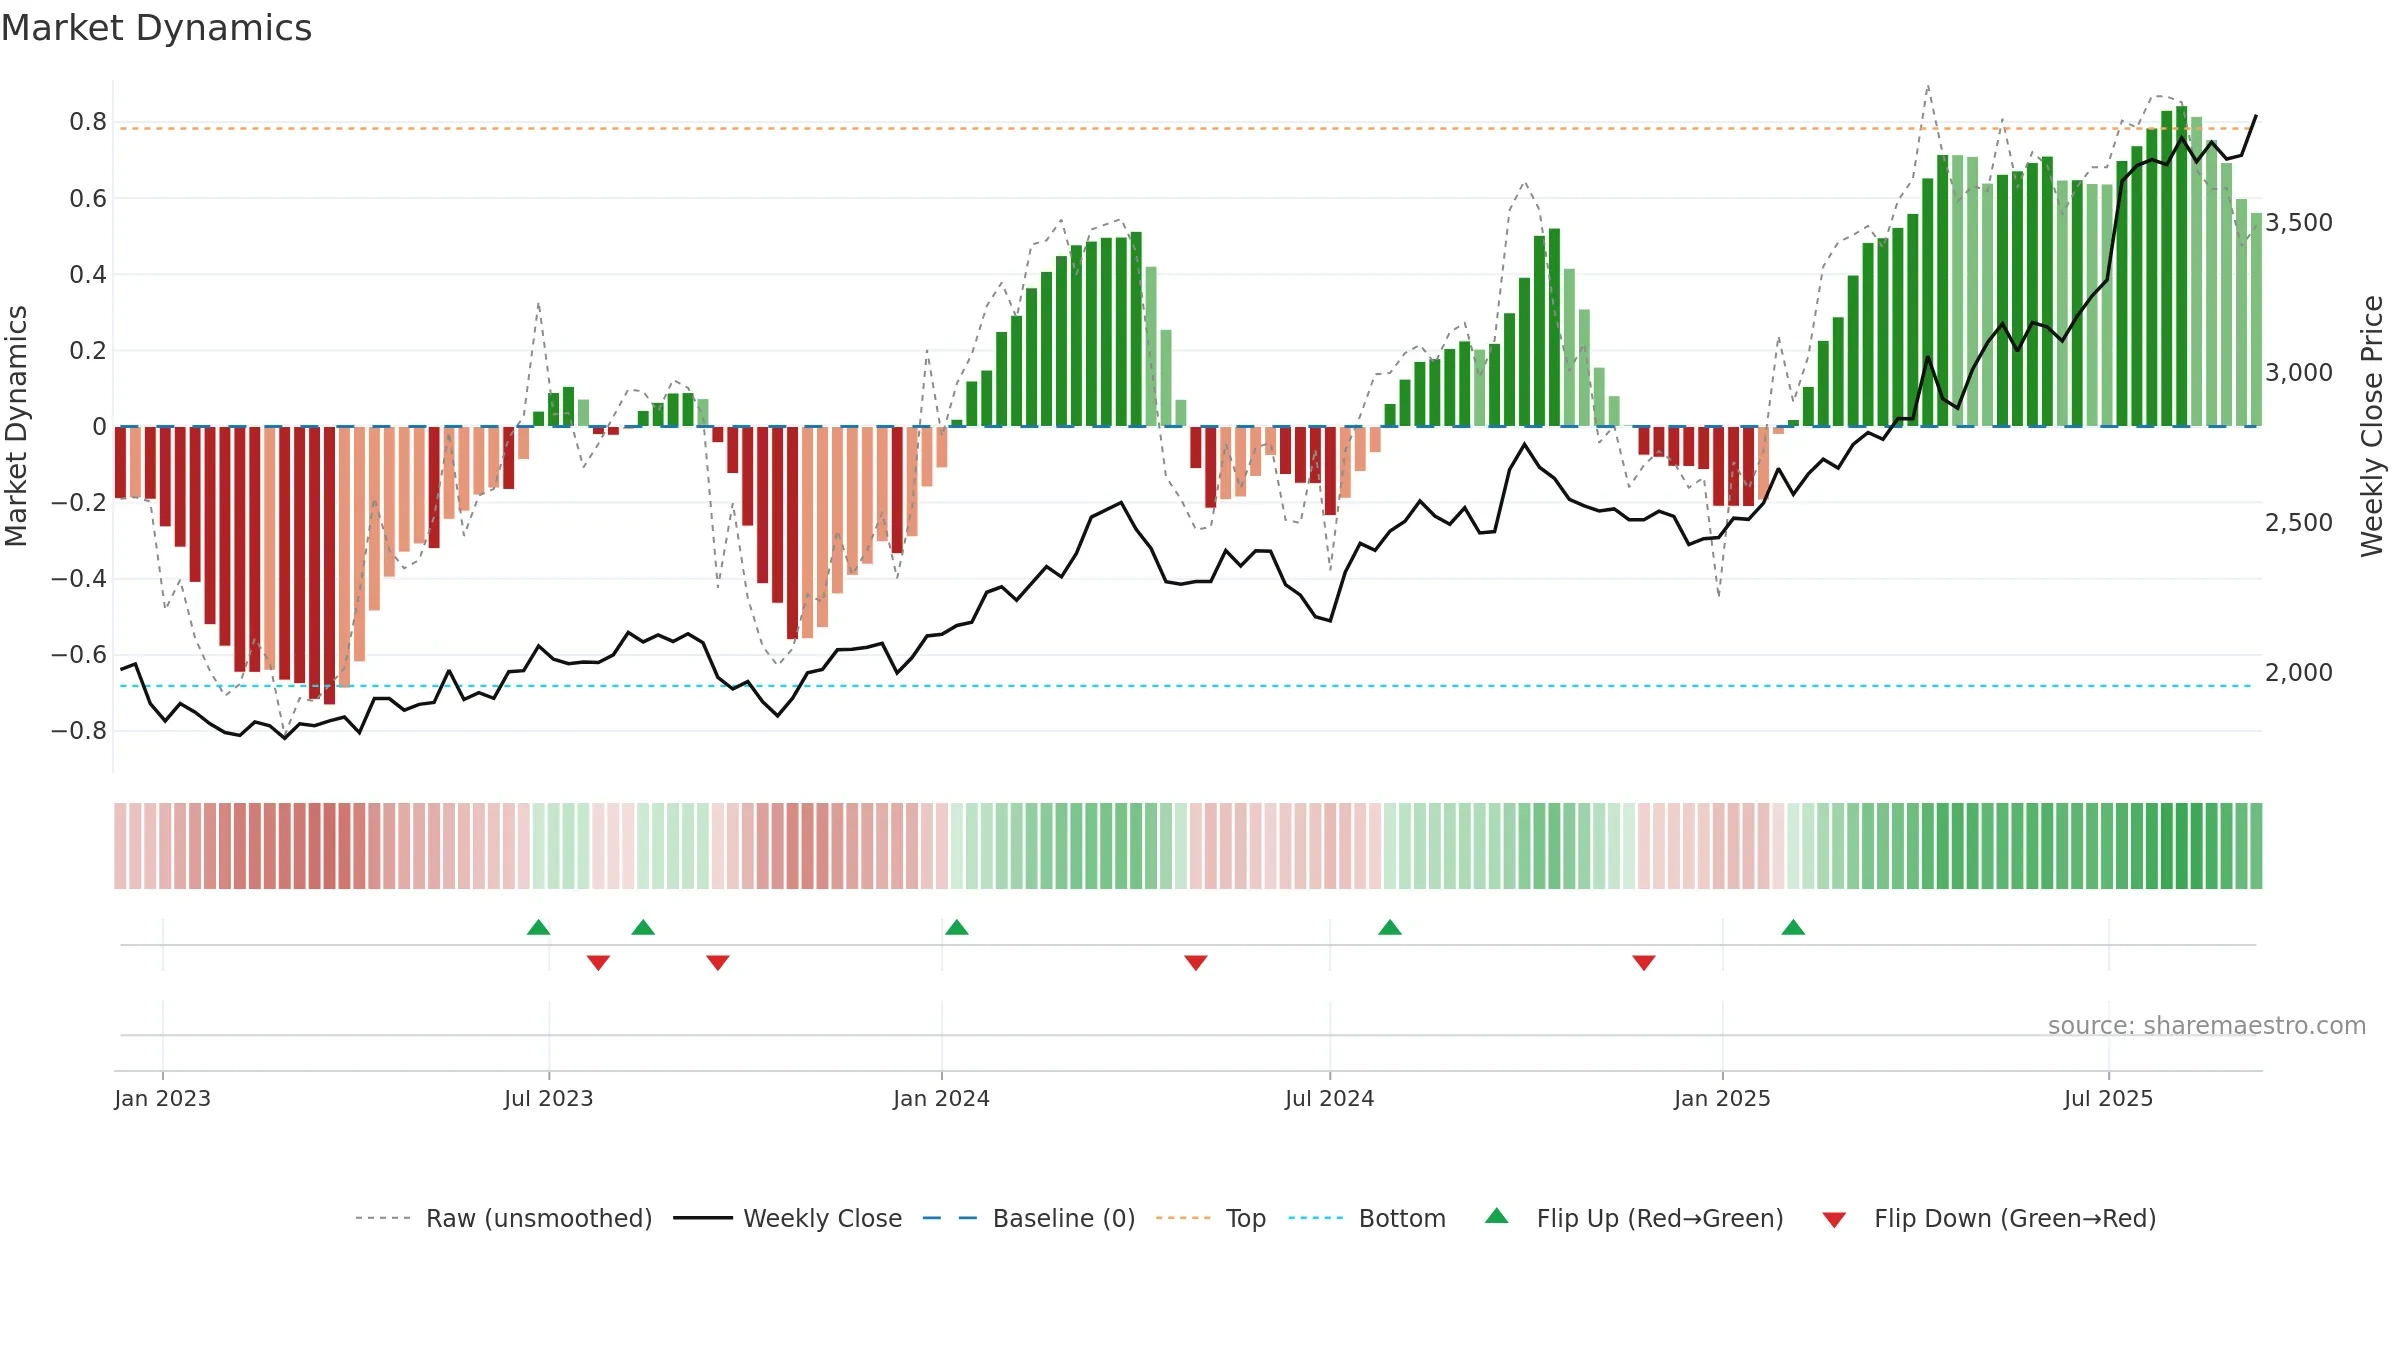2400x1350 pixels.
Task: Click the 2,000 price axis tick label
Action: point(2299,672)
